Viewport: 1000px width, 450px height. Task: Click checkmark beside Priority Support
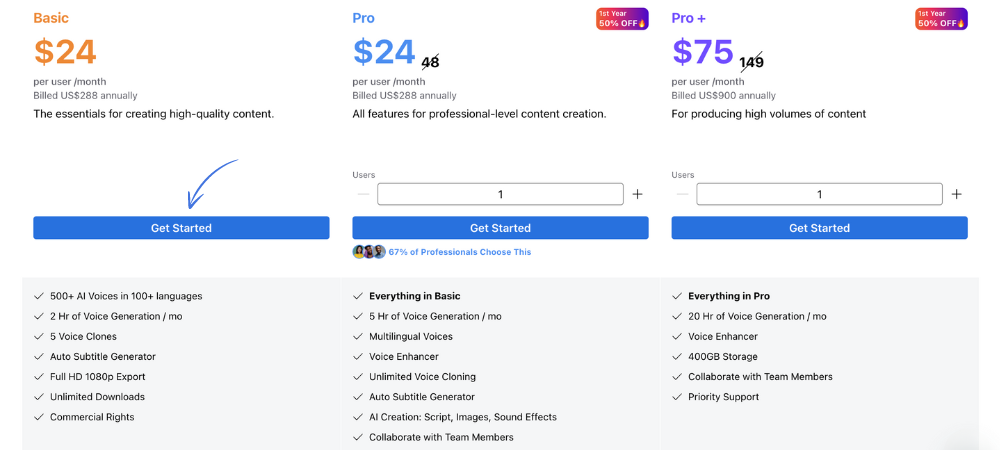coord(676,397)
